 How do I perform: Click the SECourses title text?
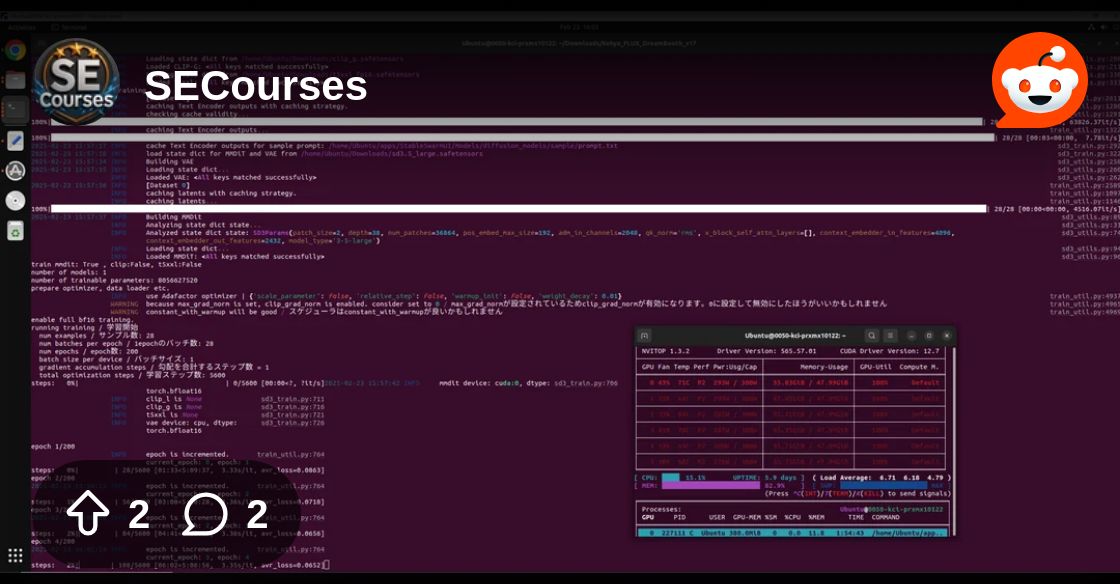coord(256,86)
